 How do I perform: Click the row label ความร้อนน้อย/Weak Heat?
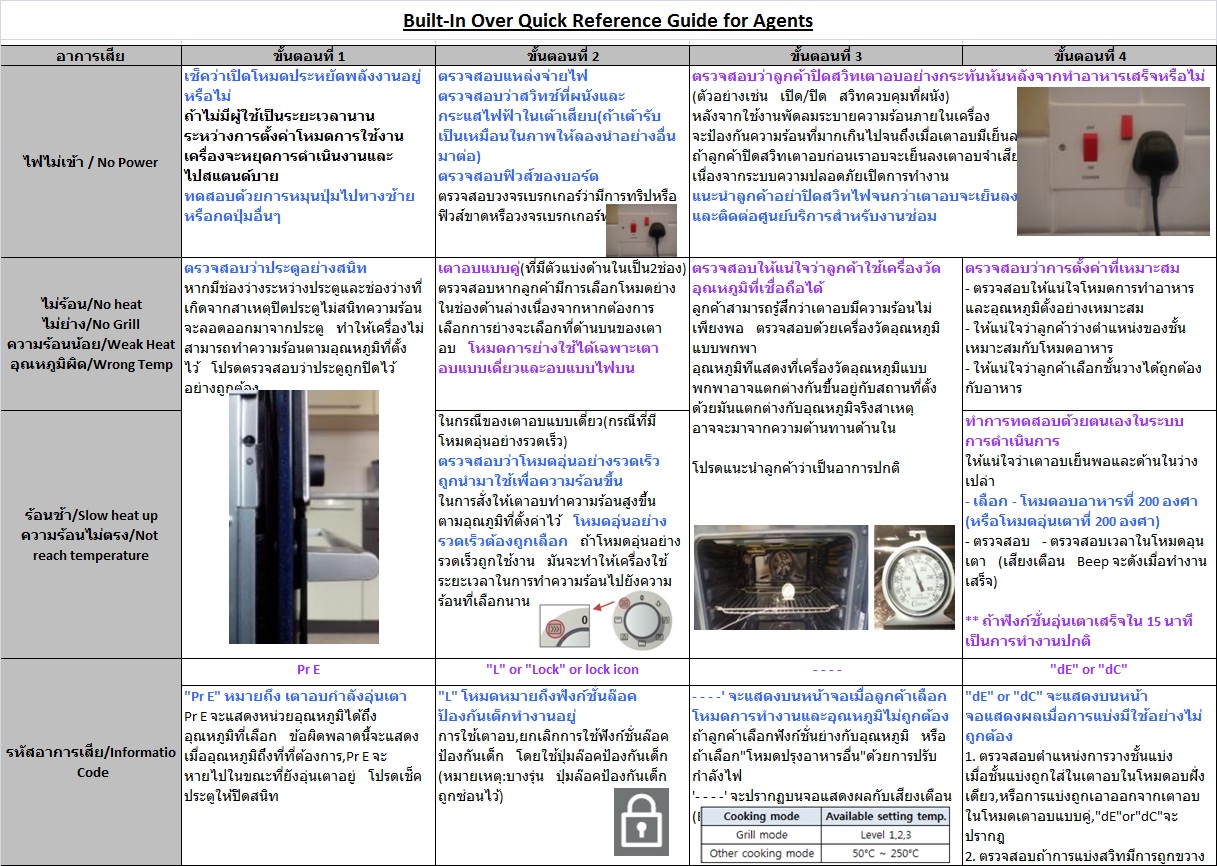click(91, 344)
